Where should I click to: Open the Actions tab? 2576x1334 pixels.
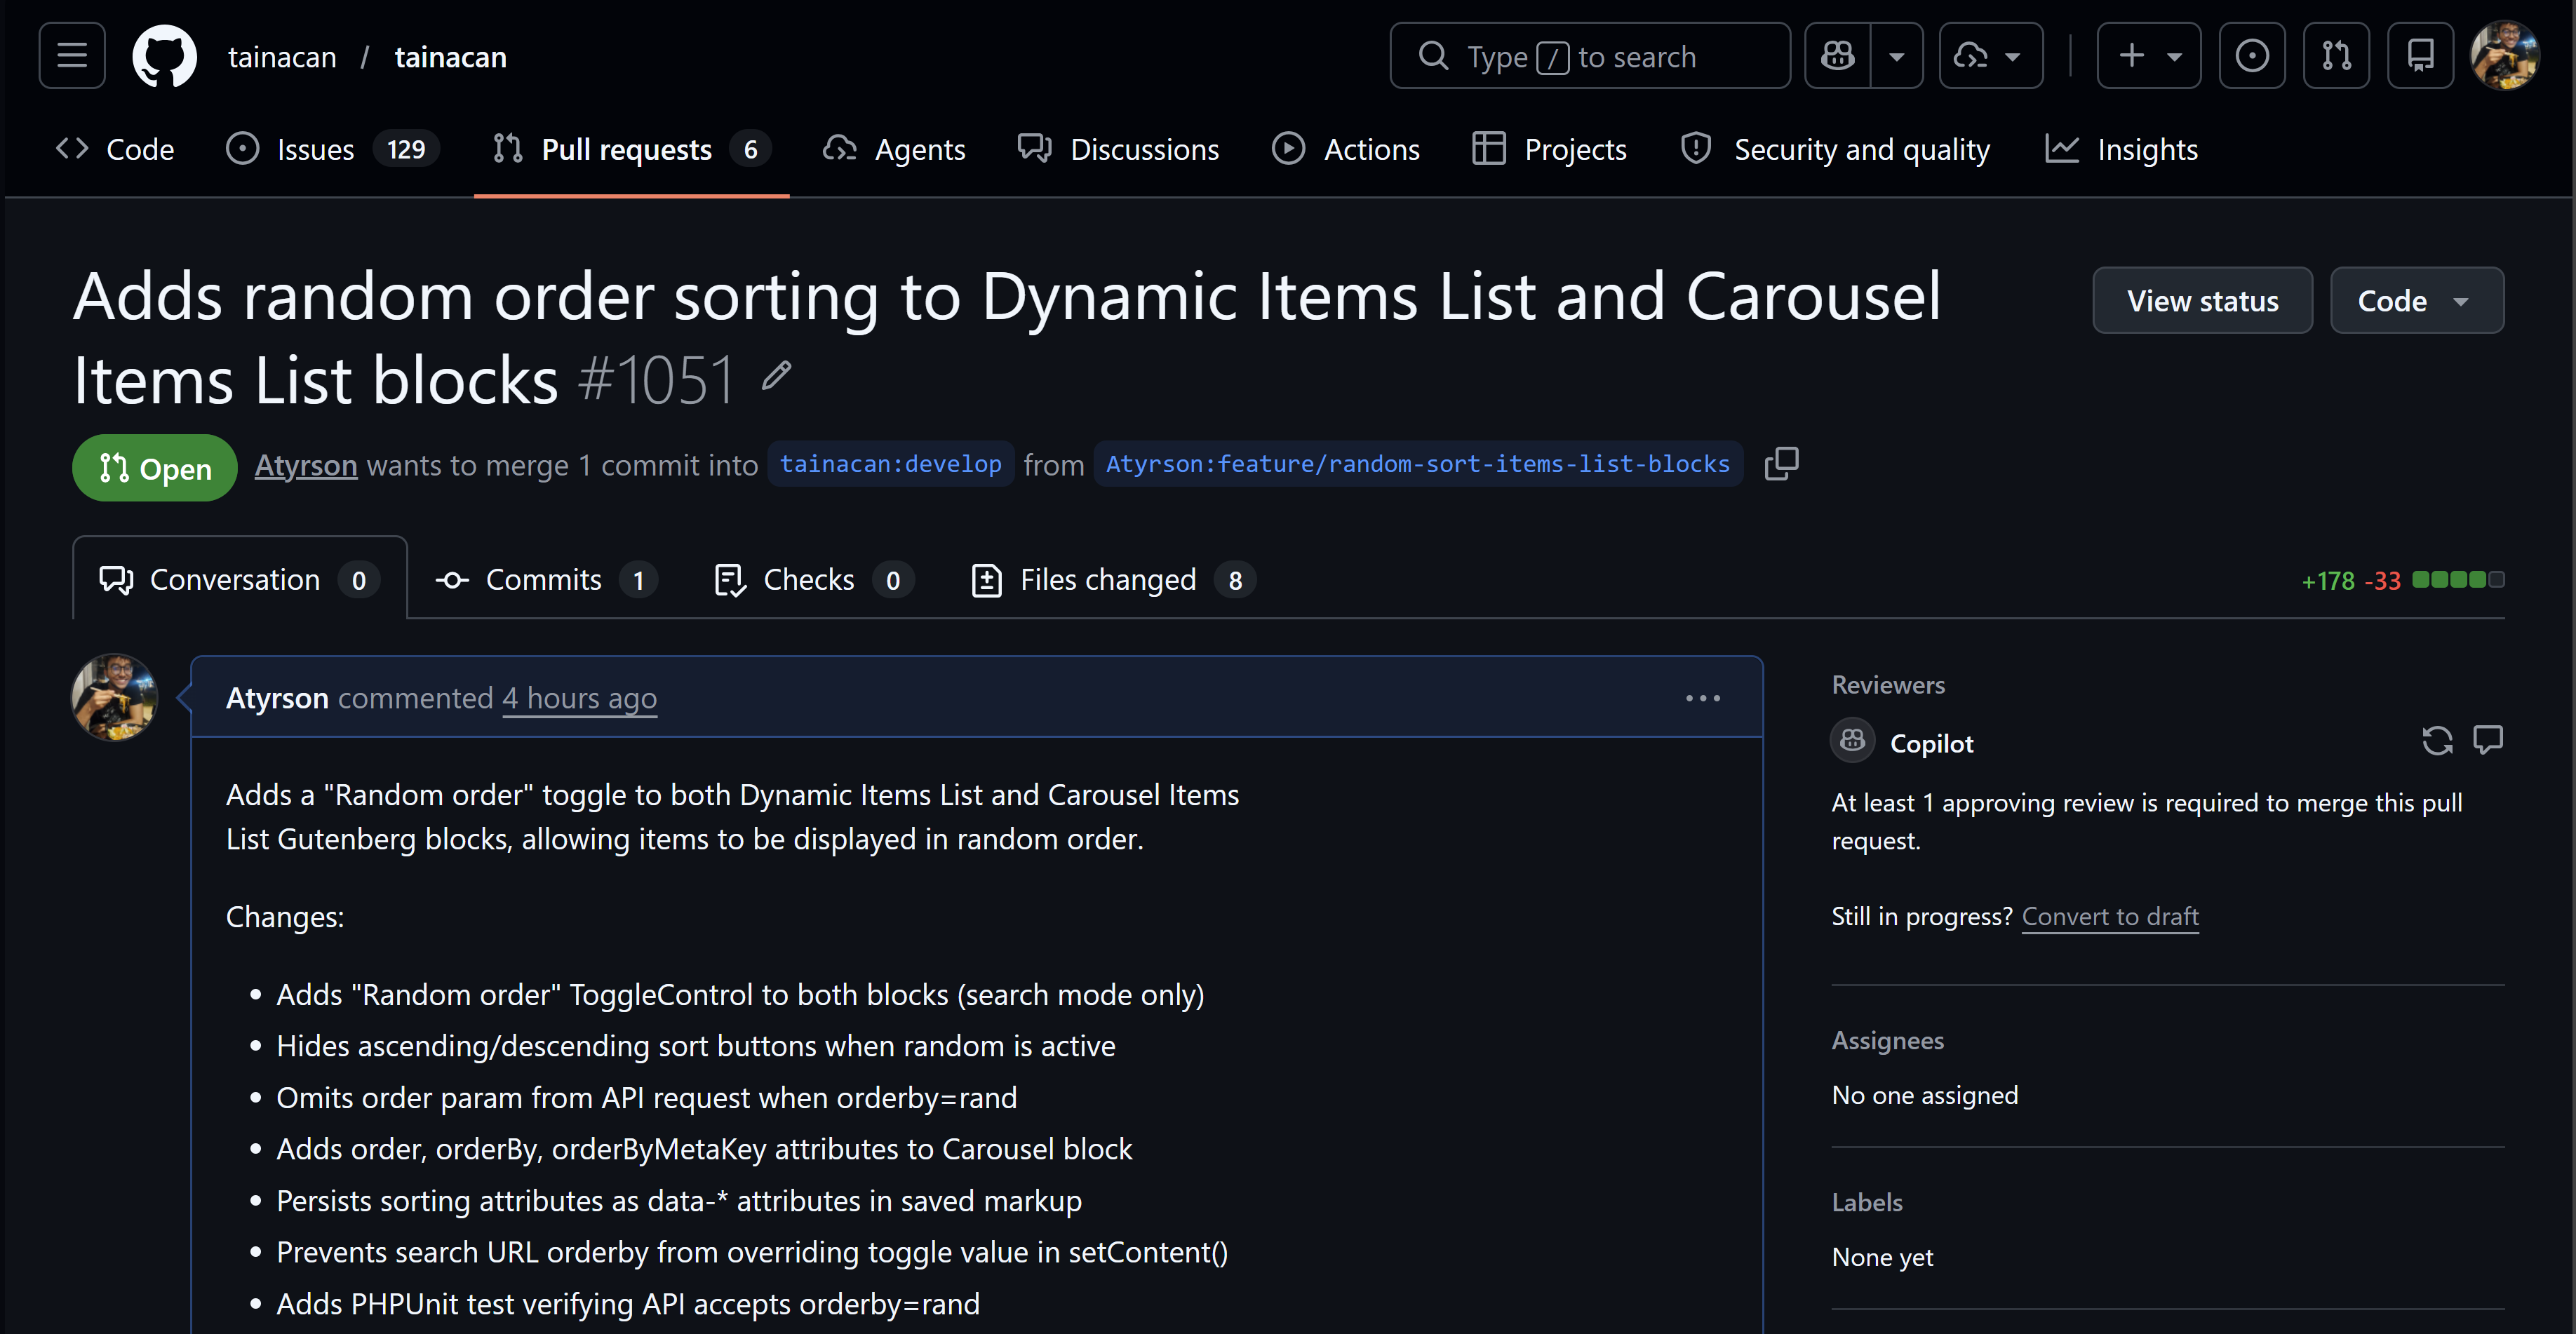tap(1345, 149)
